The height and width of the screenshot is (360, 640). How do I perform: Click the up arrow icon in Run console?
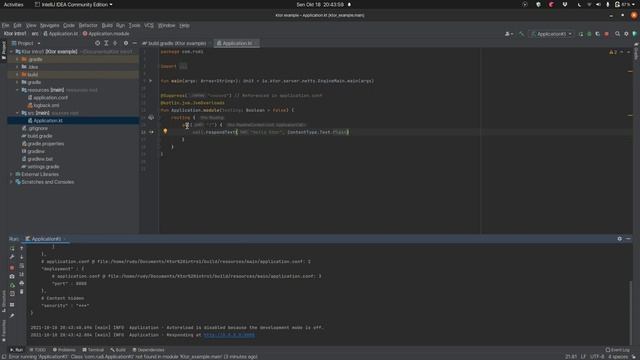(22, 249)
